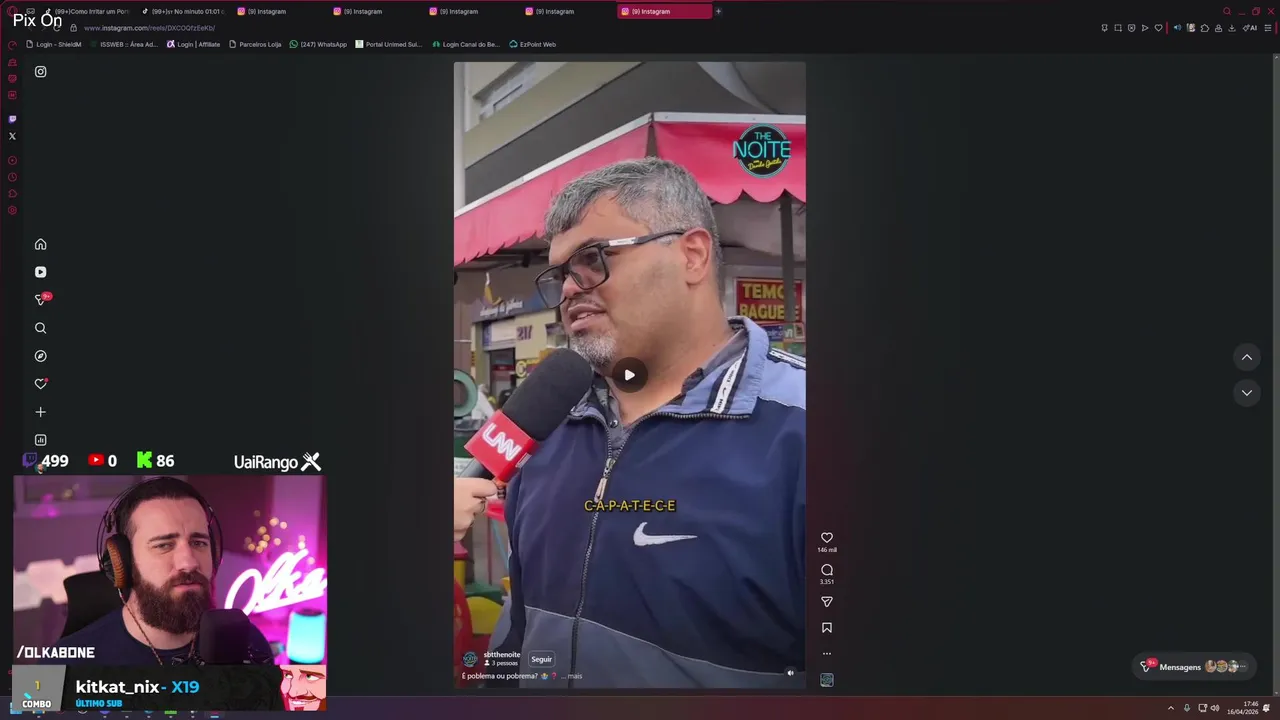Toggle the browser tab audio speaker icon
The width and height of the screenshot is (1280, 720).
click(1177, 28)
